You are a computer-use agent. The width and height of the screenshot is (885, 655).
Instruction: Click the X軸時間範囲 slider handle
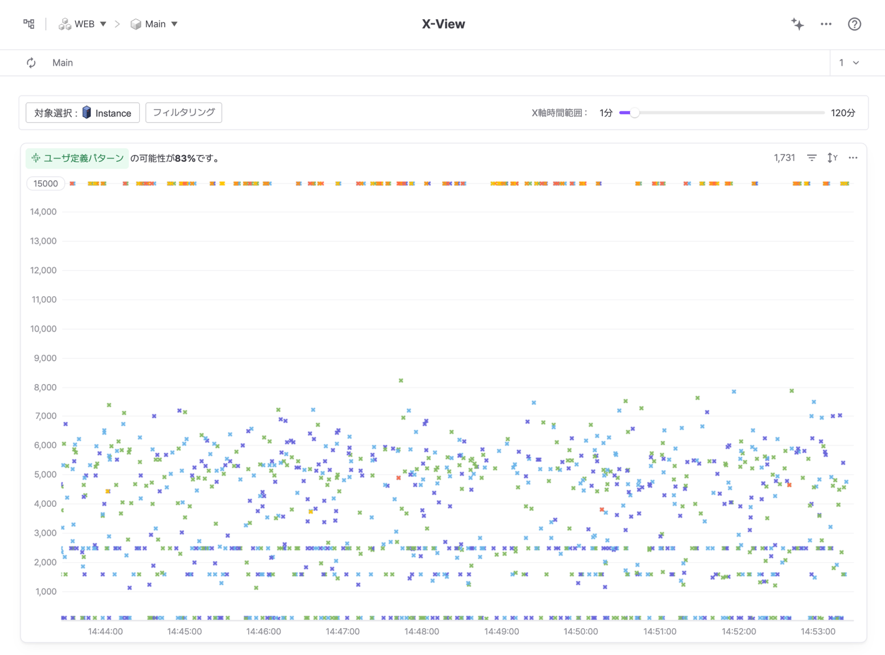pos(633,113)
